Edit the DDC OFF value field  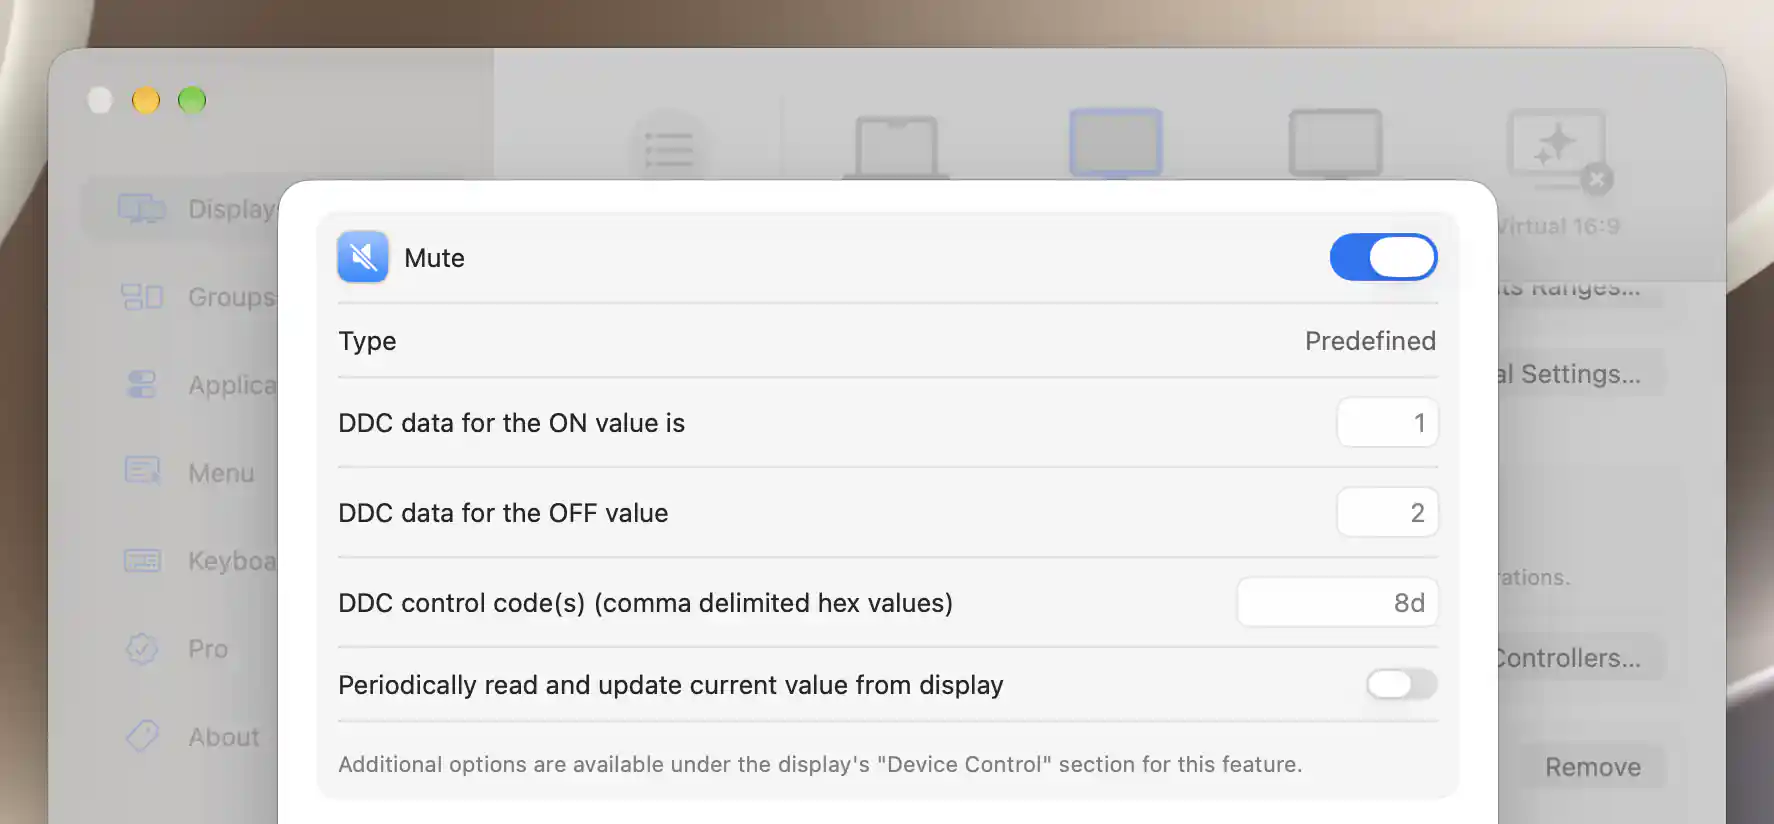[x=1387, y=513]
